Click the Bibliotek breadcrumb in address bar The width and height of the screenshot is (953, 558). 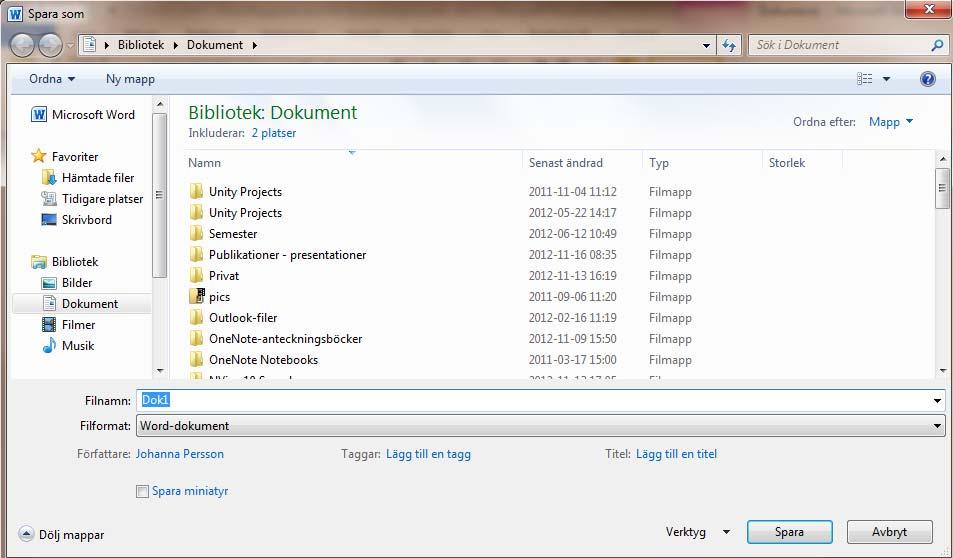click(141, 45)
